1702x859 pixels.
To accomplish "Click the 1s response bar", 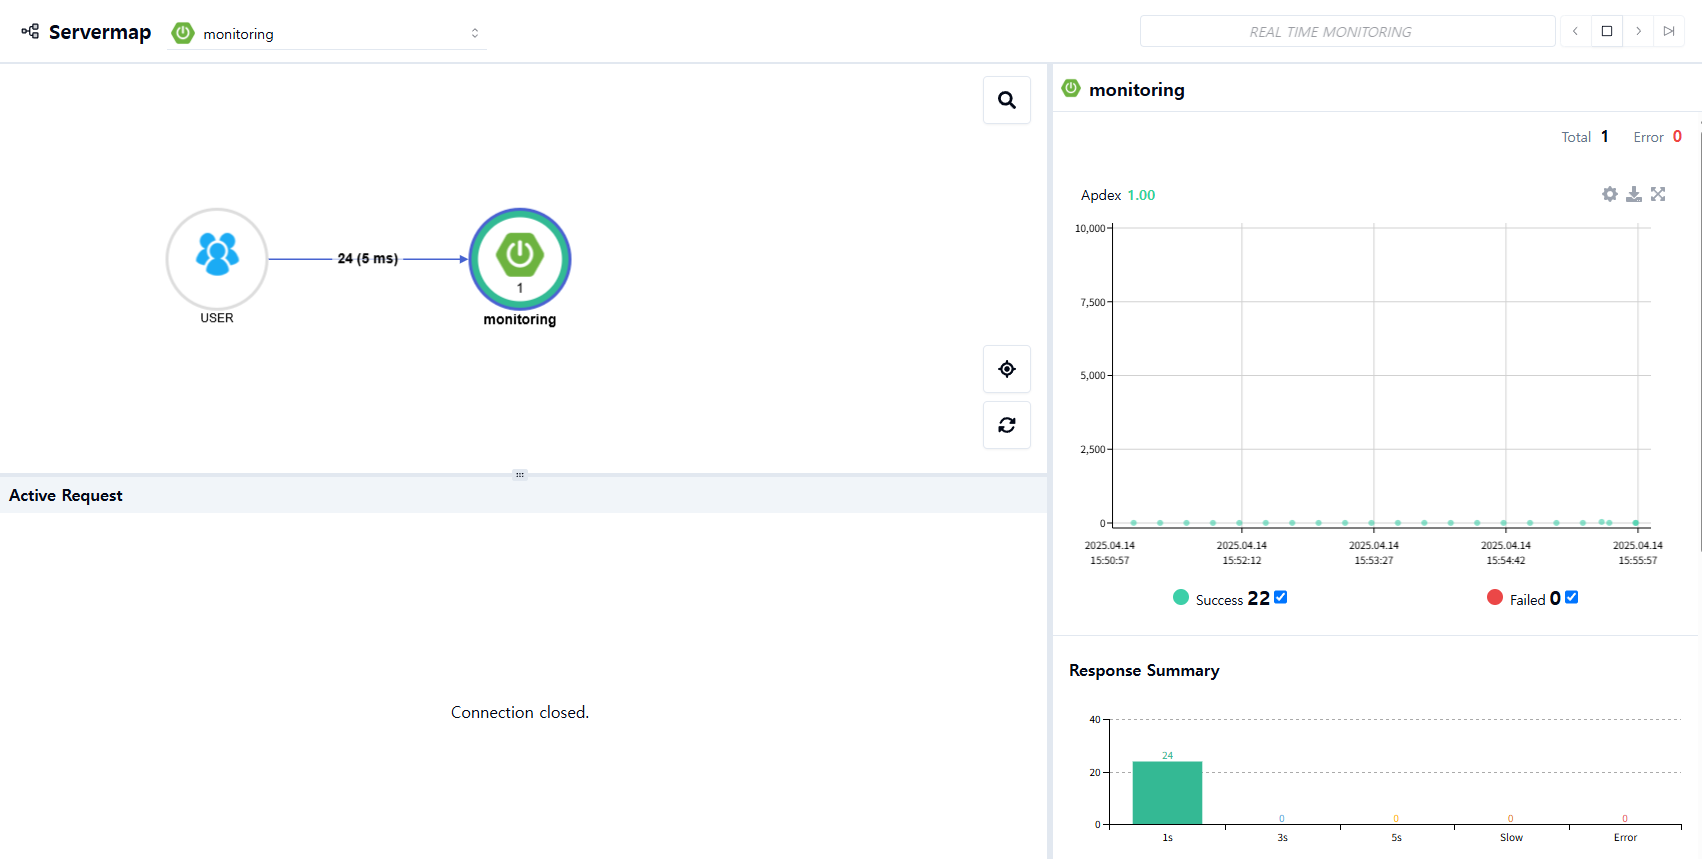I will coord(1167,793).
